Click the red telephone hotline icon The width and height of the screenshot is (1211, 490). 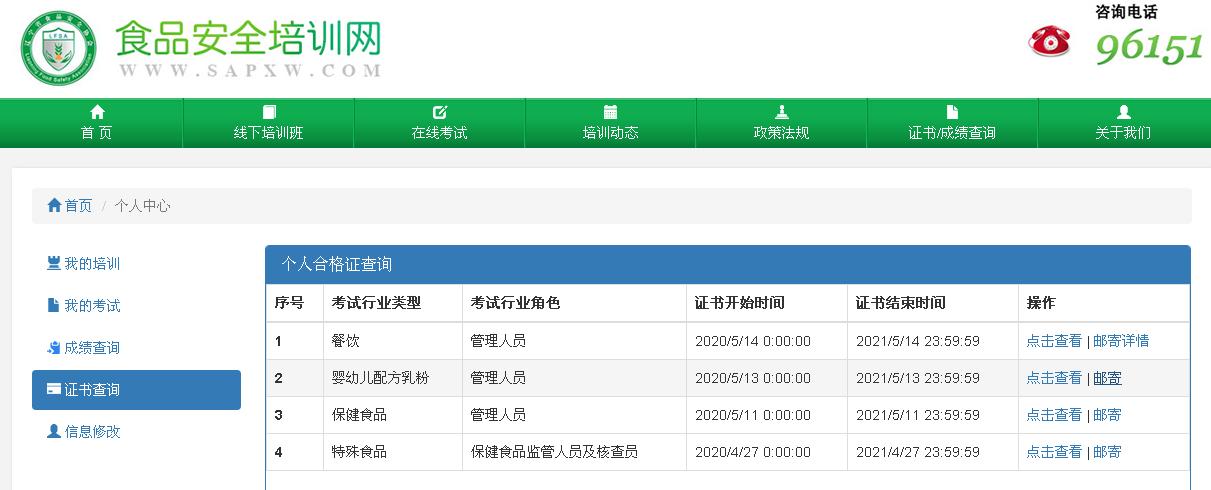point(1049,41)
